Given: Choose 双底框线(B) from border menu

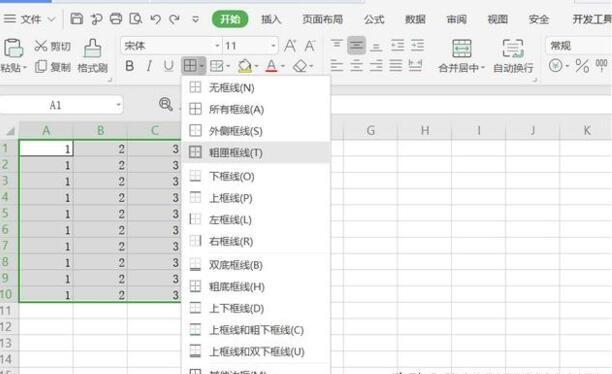Looking at the screenshot, I should 256,265.
